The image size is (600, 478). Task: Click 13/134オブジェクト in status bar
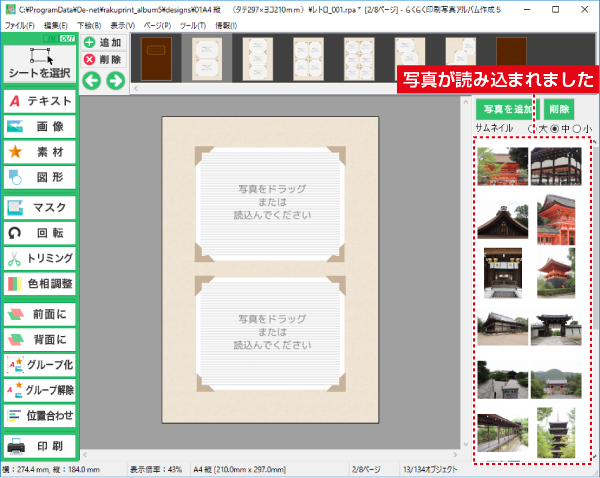(430, 469)
